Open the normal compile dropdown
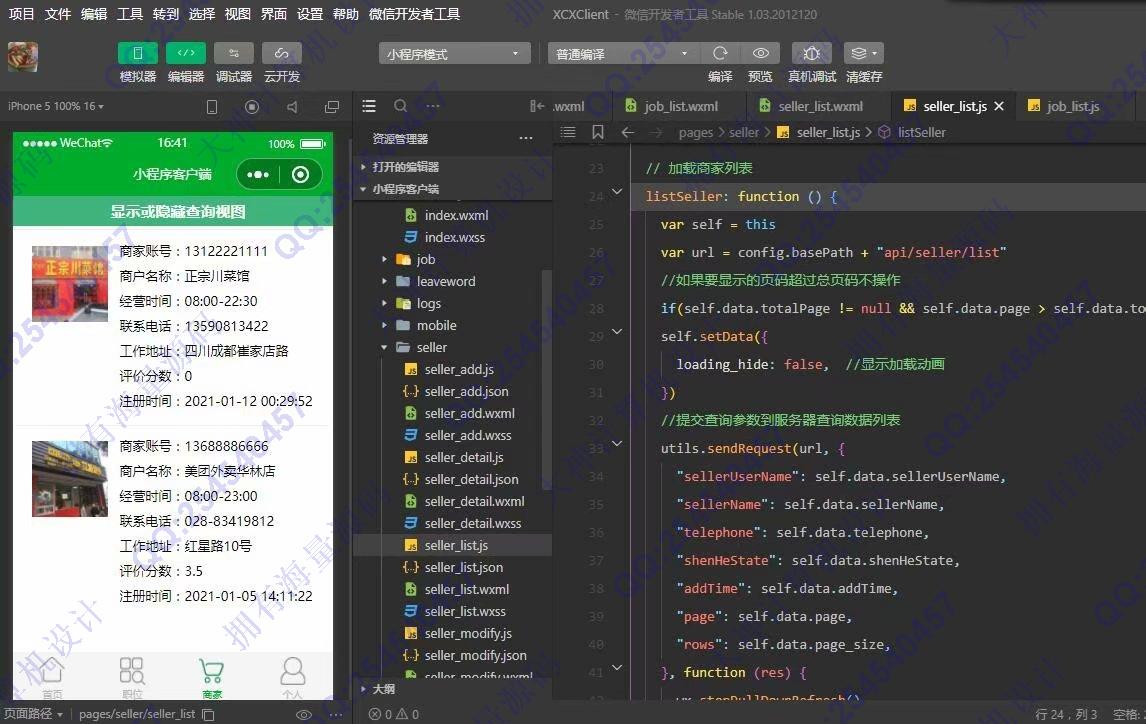Viewport: 1146px width, 724px height. click(623, 53)
